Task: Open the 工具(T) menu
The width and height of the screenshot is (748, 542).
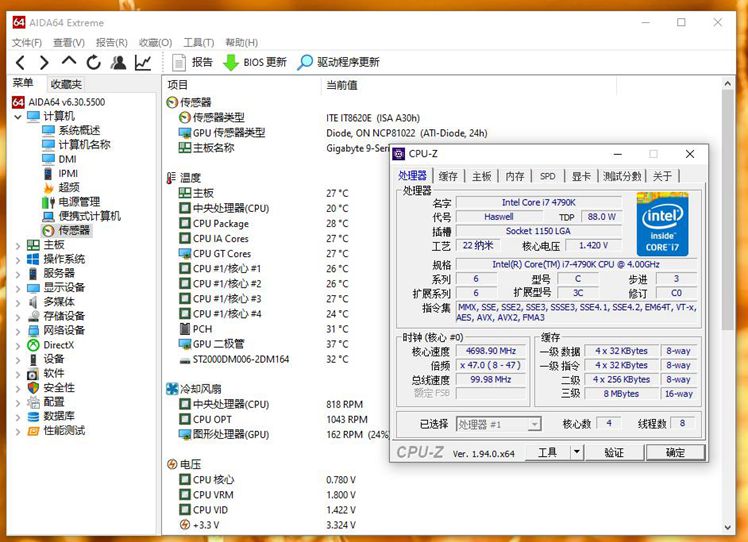Action: [199, 42]
